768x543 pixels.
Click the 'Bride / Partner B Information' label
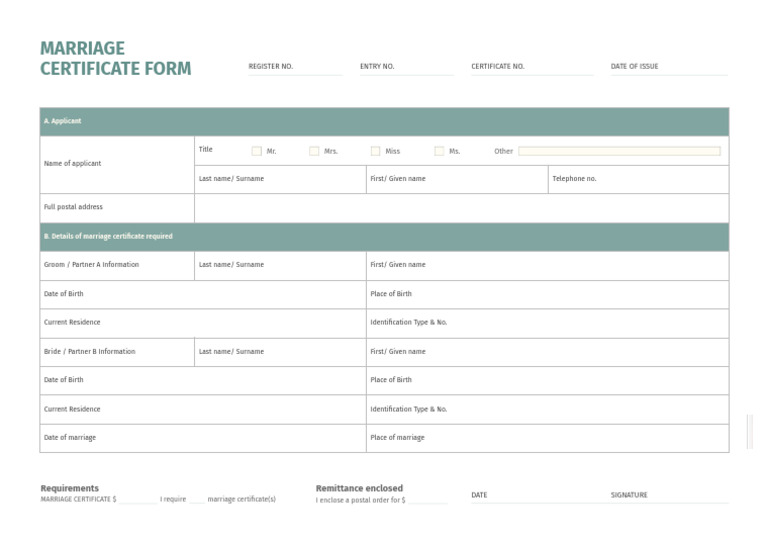90,352
